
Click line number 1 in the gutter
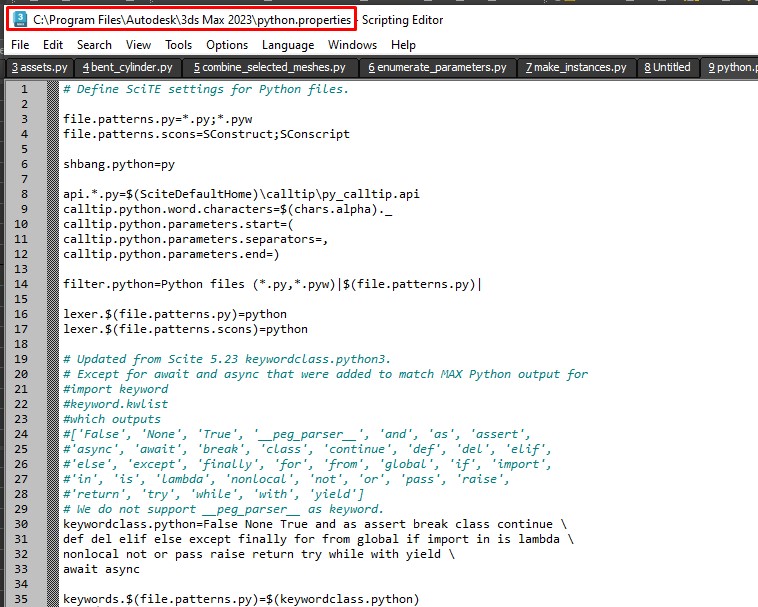[24, 89]
